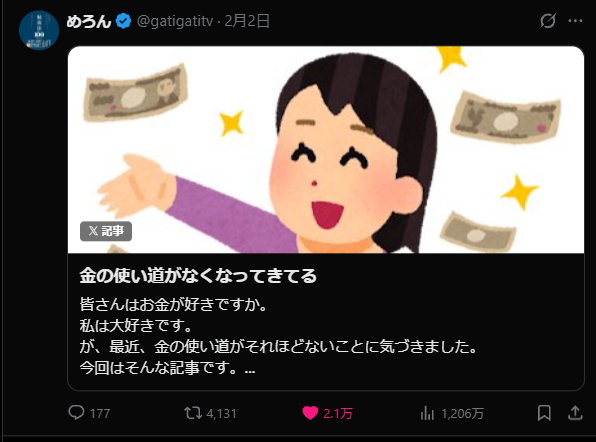Bookmark this post
The width and height of the screenshot is (596, 442).
pyautogui.click(x=544, y=413)
